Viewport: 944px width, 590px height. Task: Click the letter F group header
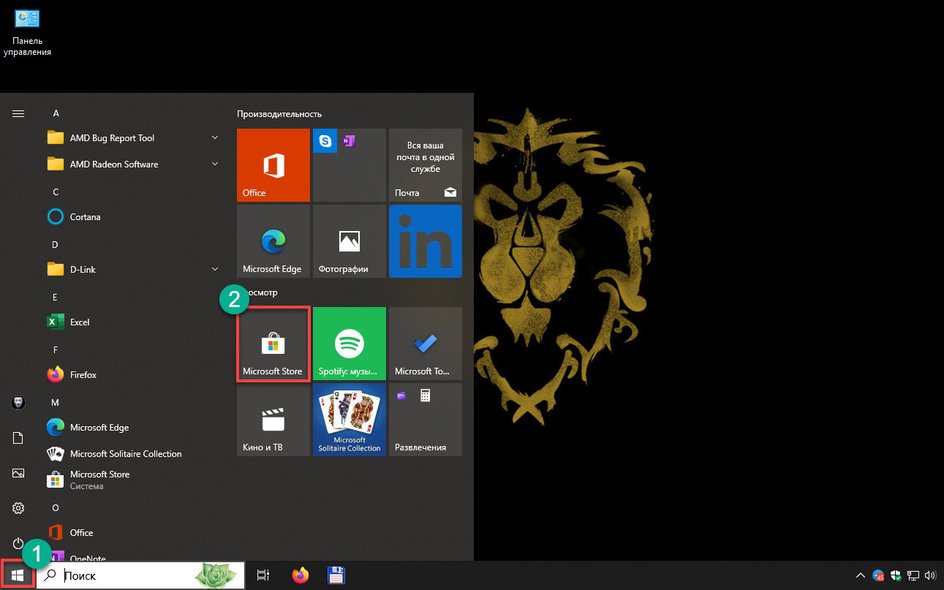tap(55, 350)
